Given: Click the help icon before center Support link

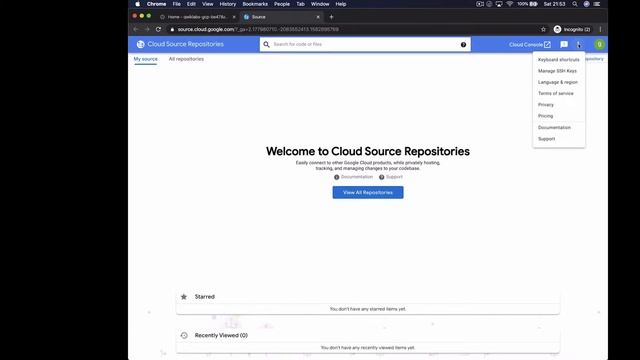Looking at the screenshot, I should click(x=382, y=177).
